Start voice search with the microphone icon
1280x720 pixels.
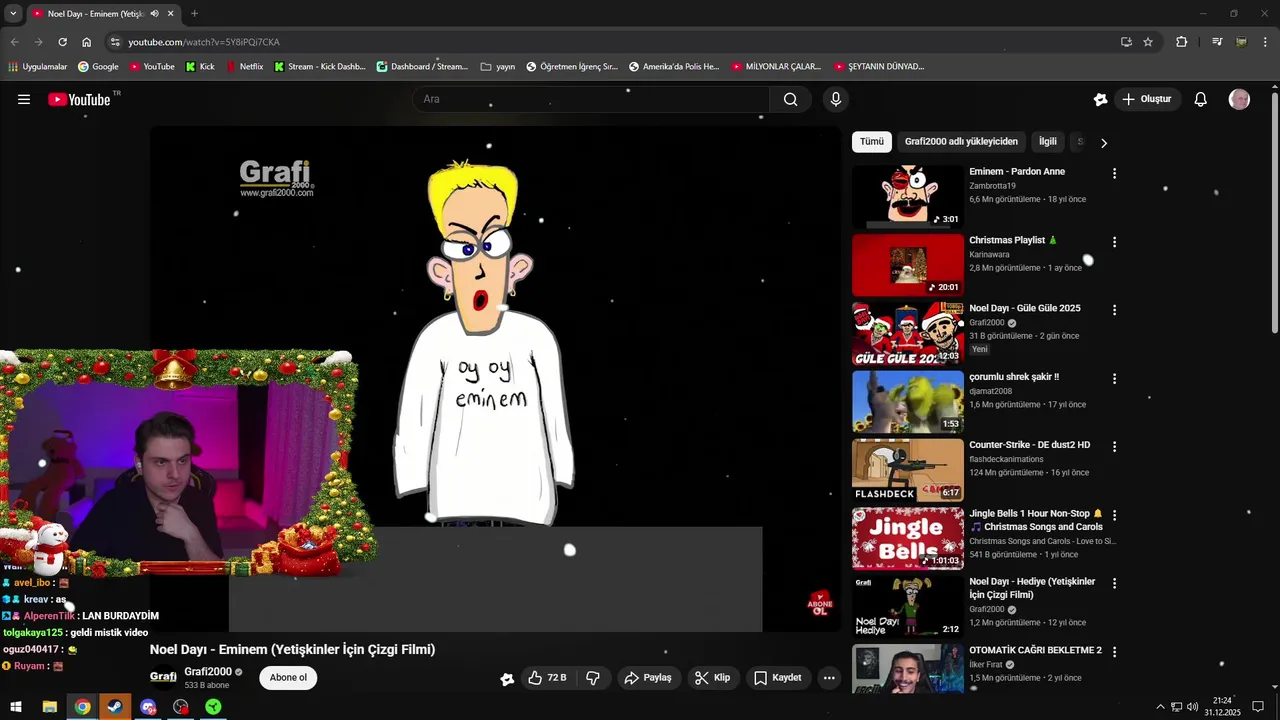click(836, 99)
